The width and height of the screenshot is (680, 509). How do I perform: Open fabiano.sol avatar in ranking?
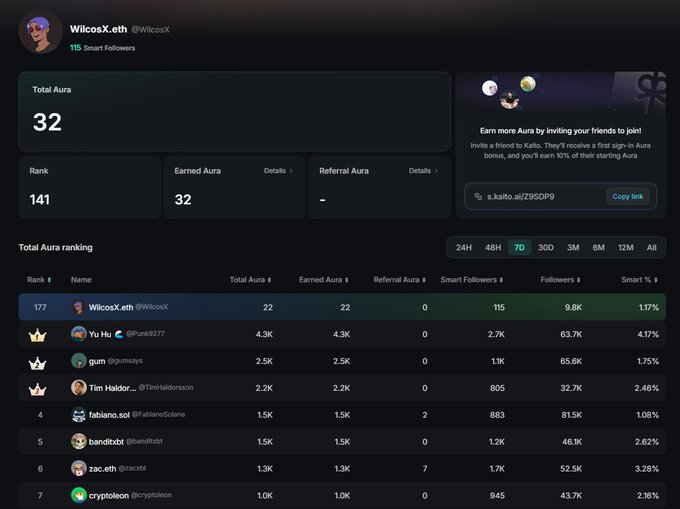(x=78, y=414)
